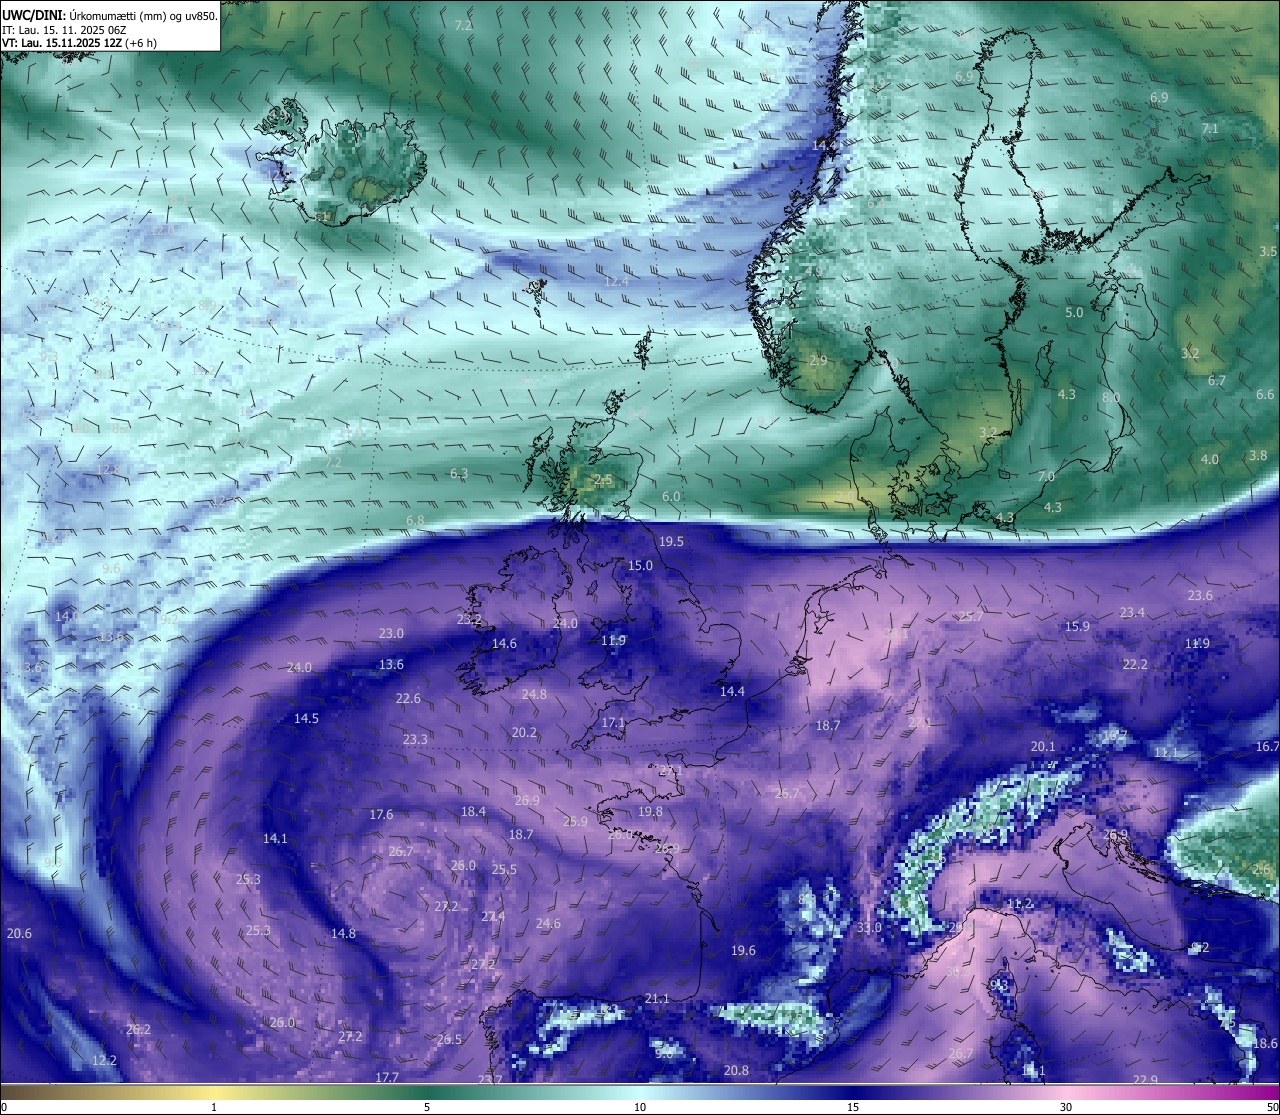Viewport: 1280px width, 1115px height.
Task: Click the 23.3 value in the Atlantic
Action: click(x=415, y=739)
